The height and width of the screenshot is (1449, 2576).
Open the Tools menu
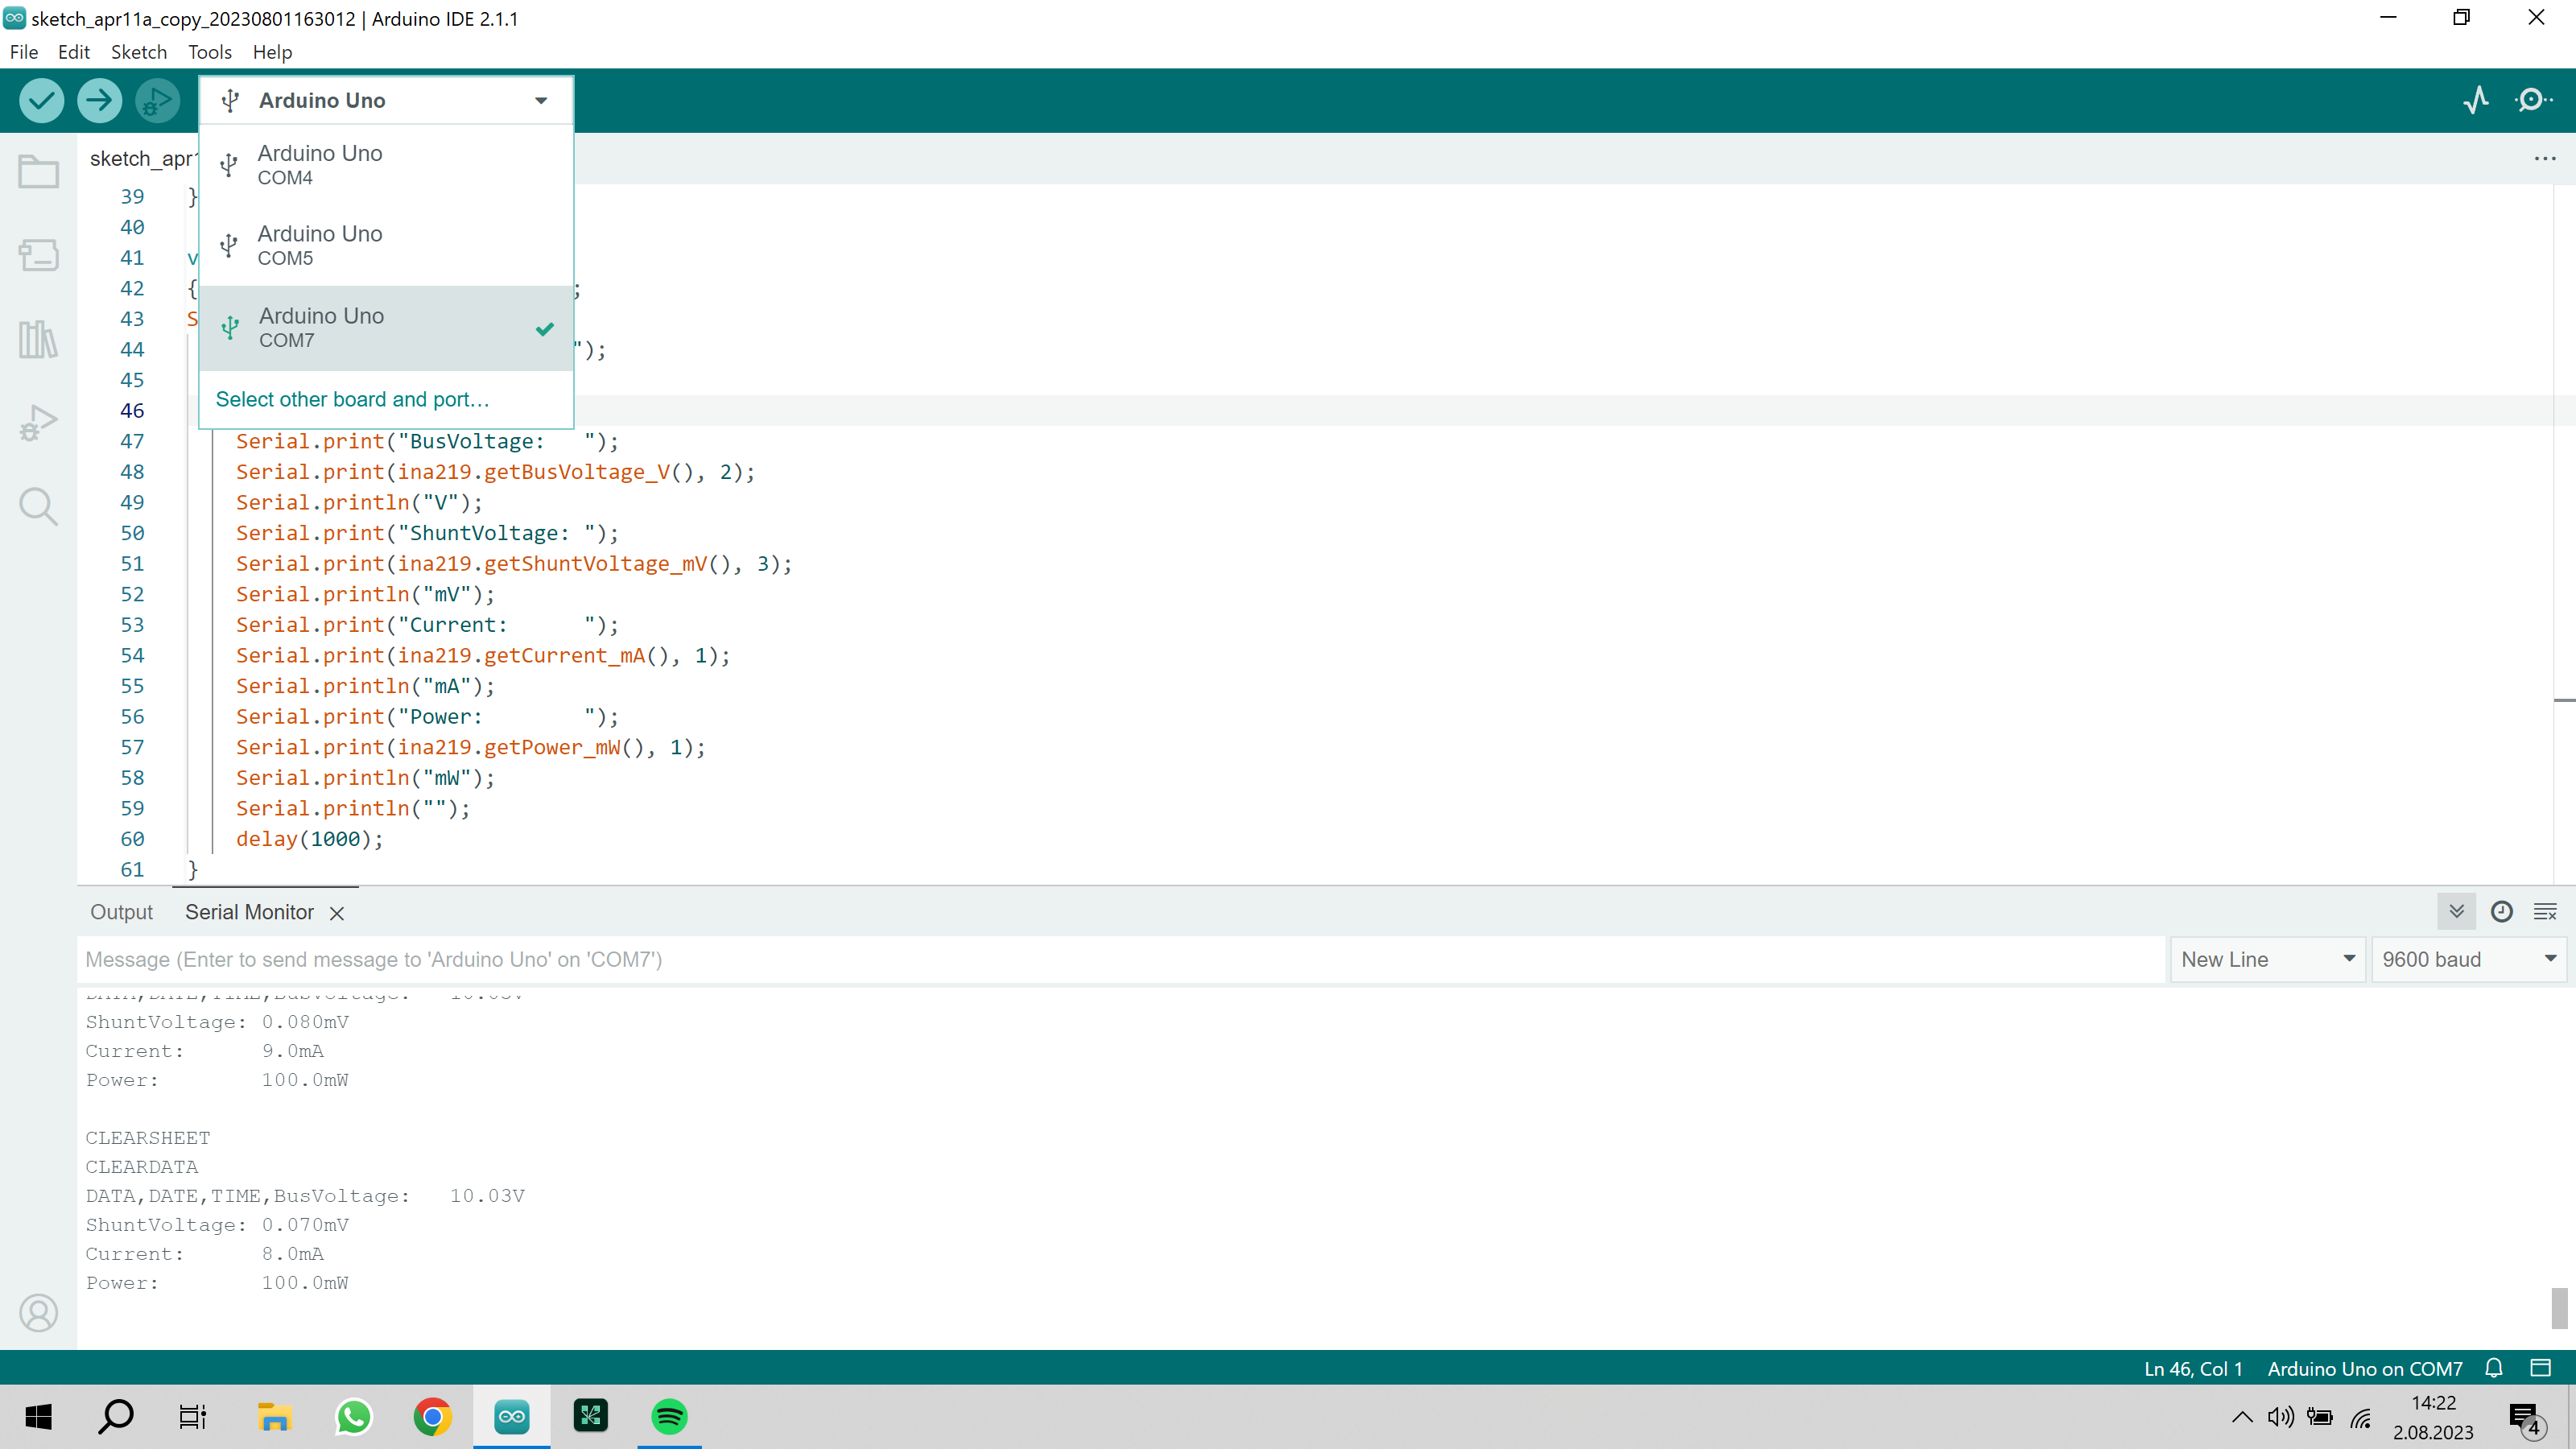pos(209,52)
